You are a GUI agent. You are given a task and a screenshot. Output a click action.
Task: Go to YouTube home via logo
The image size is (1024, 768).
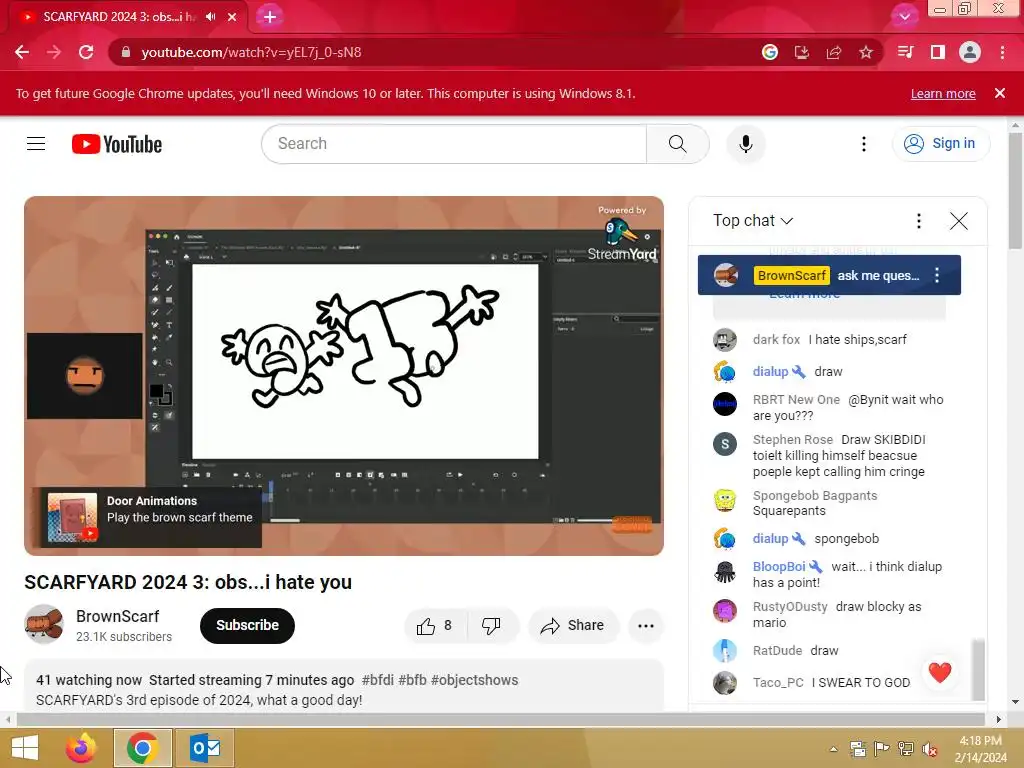pos(117,144)
